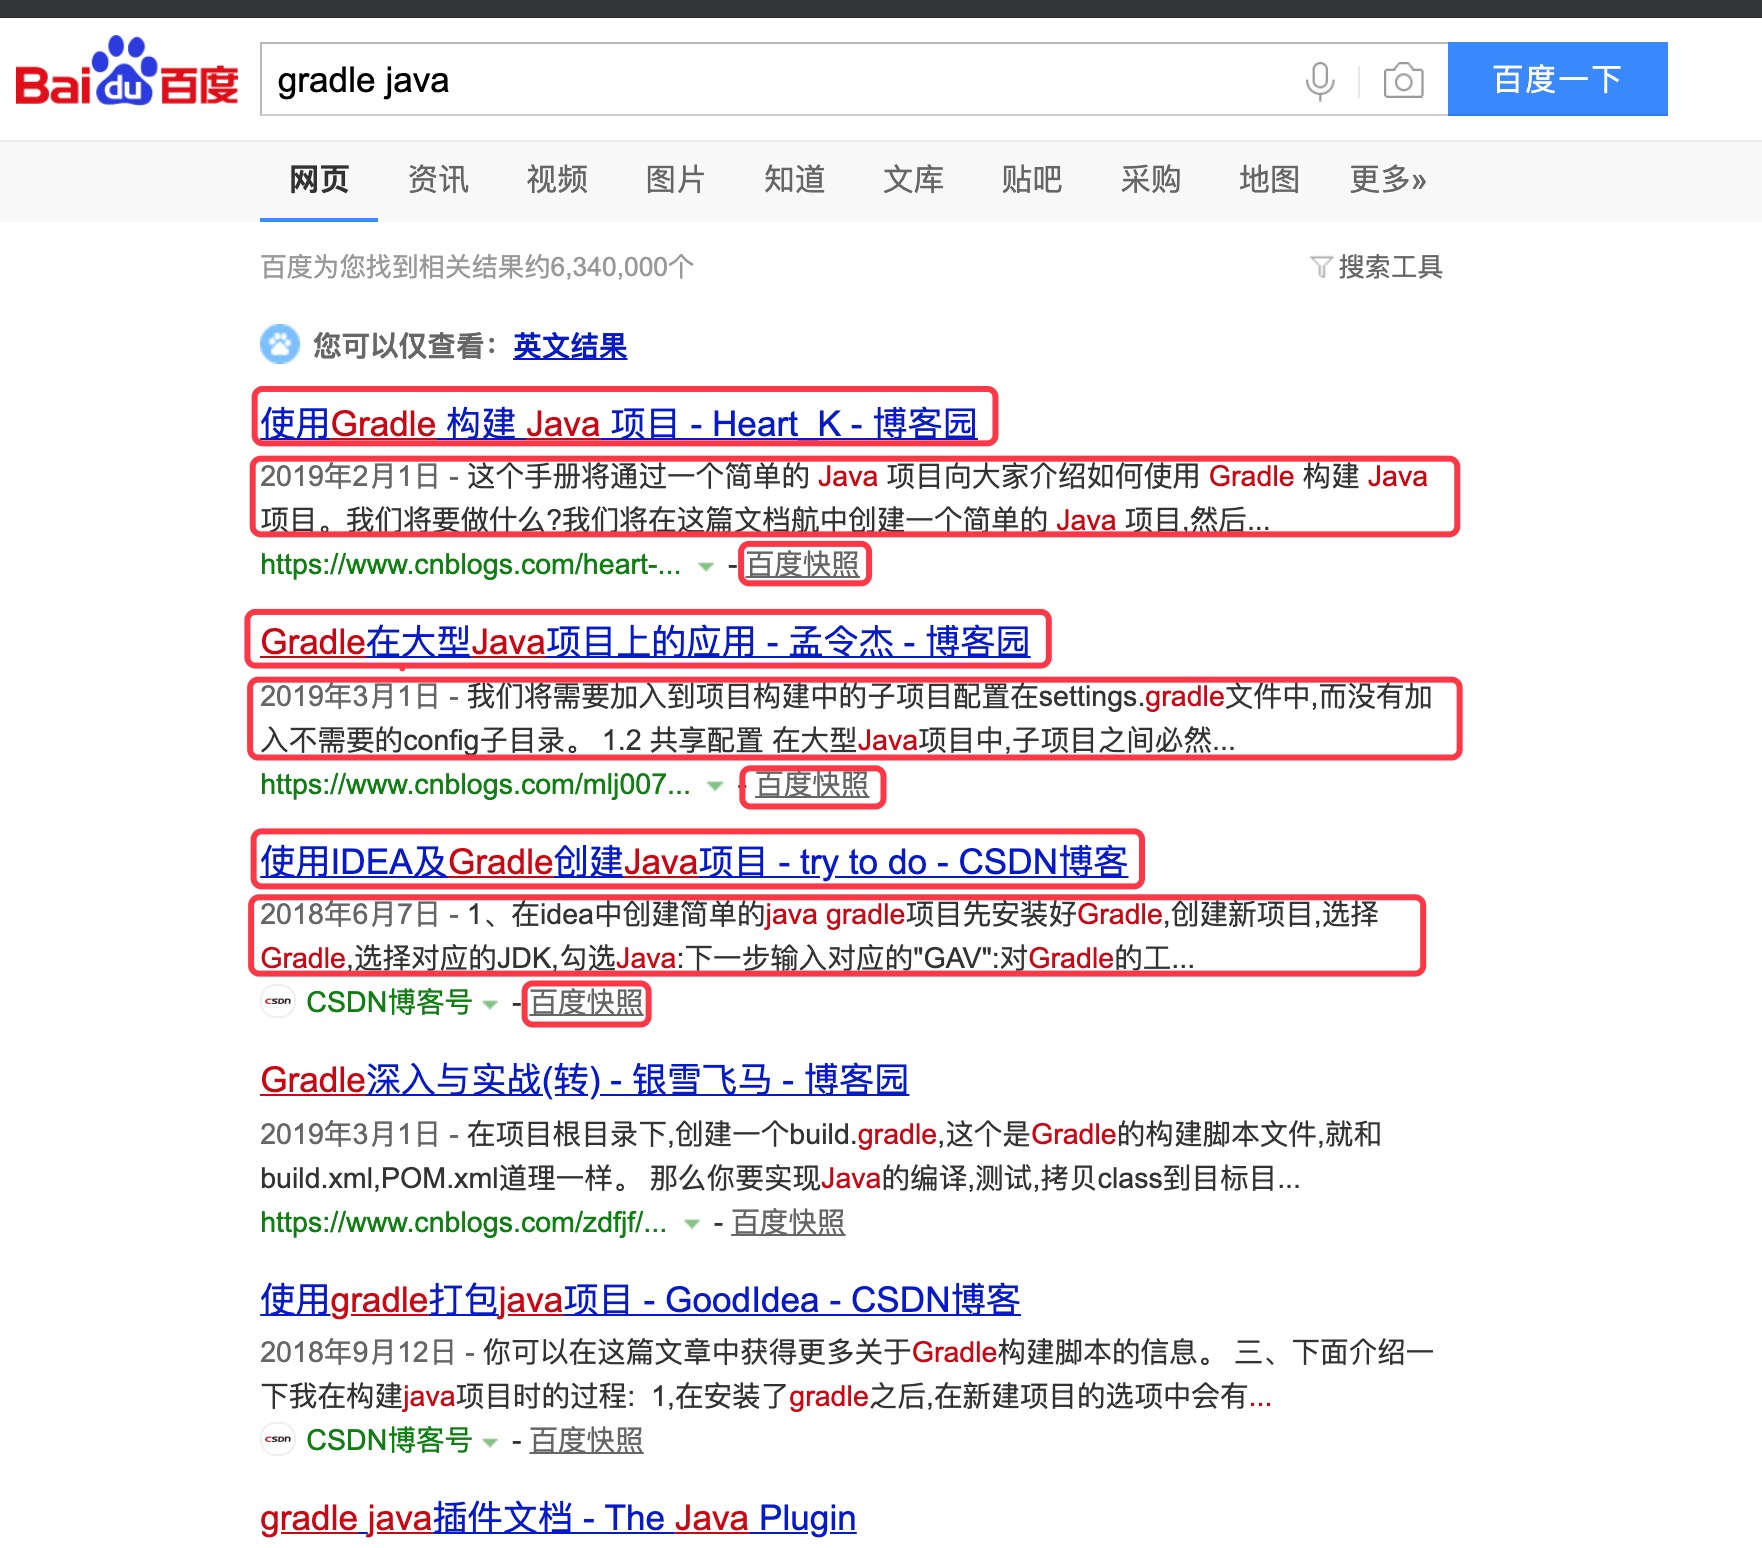Click the snippet dated 2018年9月12日
The image size is (1762, 1548).
(x=847, y=1374)
